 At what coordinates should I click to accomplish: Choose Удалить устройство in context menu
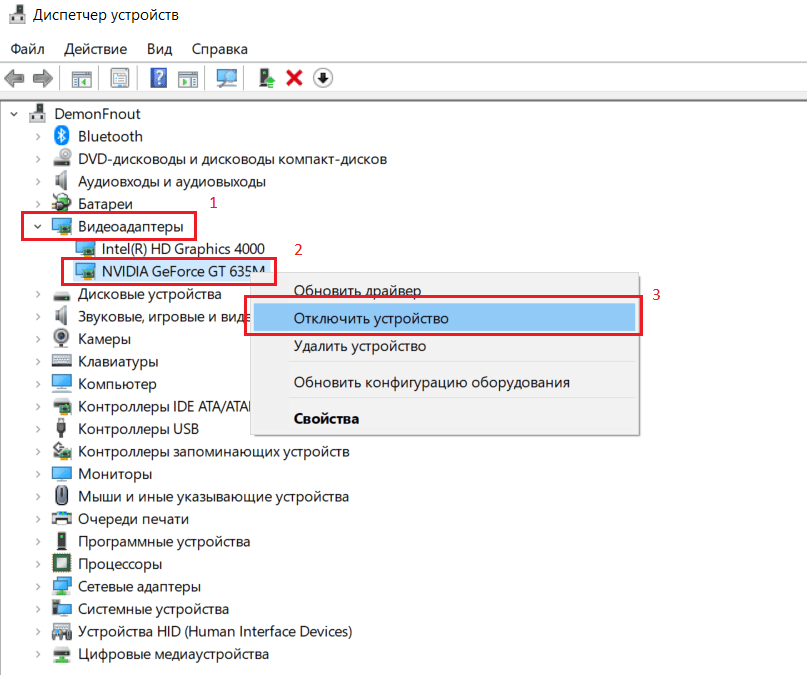pyautogui.click(x=360, y=346)
